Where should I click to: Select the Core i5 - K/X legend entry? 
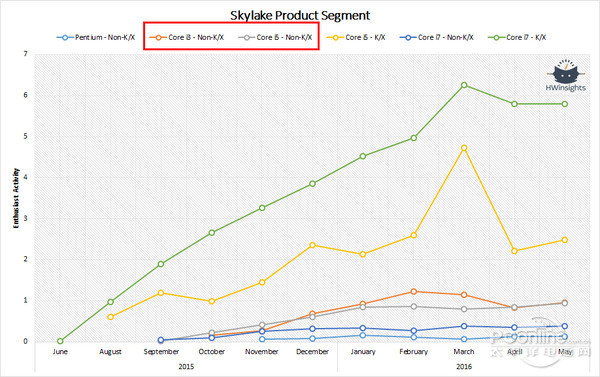356,38
